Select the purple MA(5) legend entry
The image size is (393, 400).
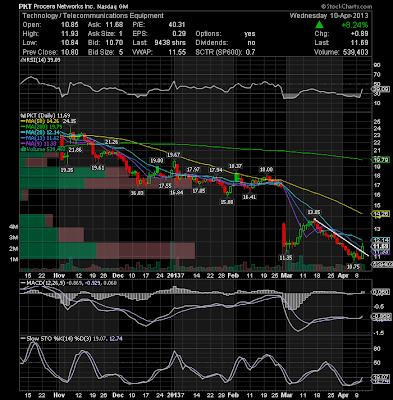(x=39, y=144)
